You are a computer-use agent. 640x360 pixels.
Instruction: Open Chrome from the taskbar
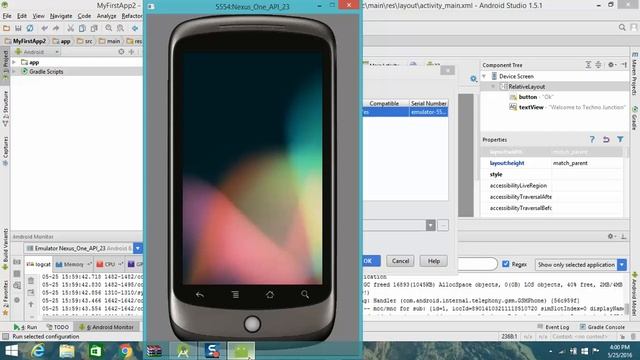tap(125, 351)
